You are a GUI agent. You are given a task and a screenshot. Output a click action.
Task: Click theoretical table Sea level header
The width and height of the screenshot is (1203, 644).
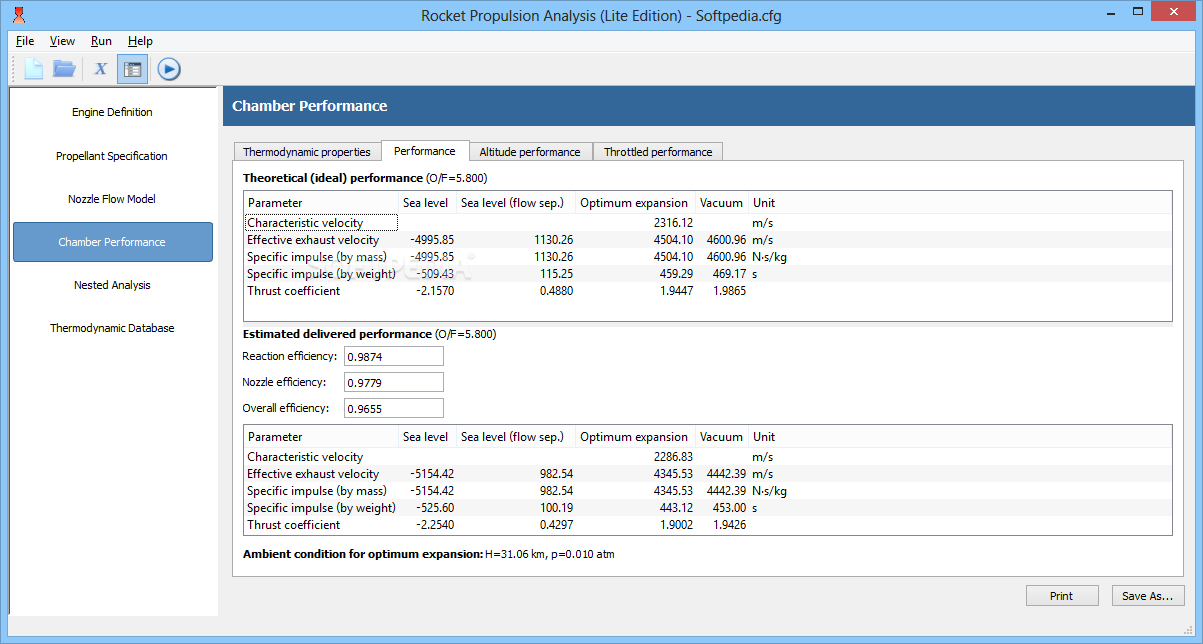click(x=426, y=203)
